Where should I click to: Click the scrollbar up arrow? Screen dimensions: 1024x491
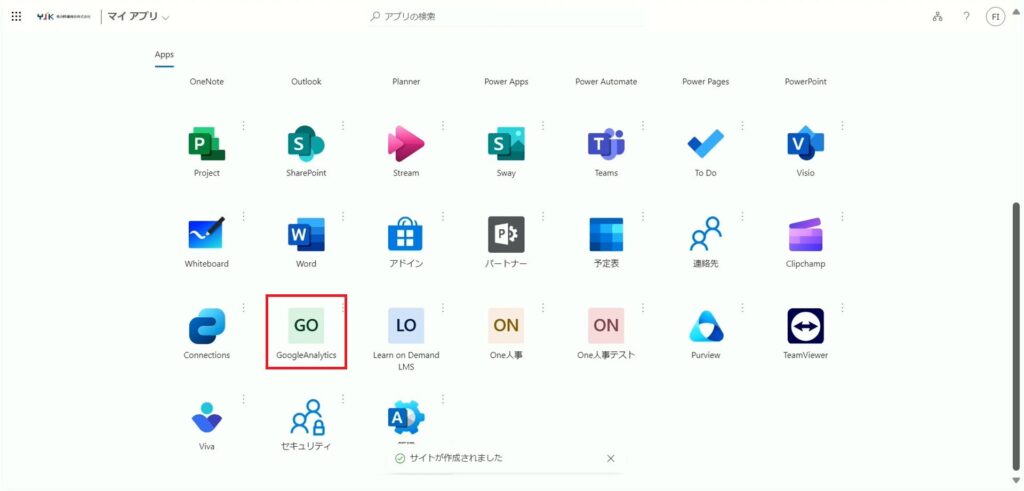pyautogui.click(x=1016, y=11)
